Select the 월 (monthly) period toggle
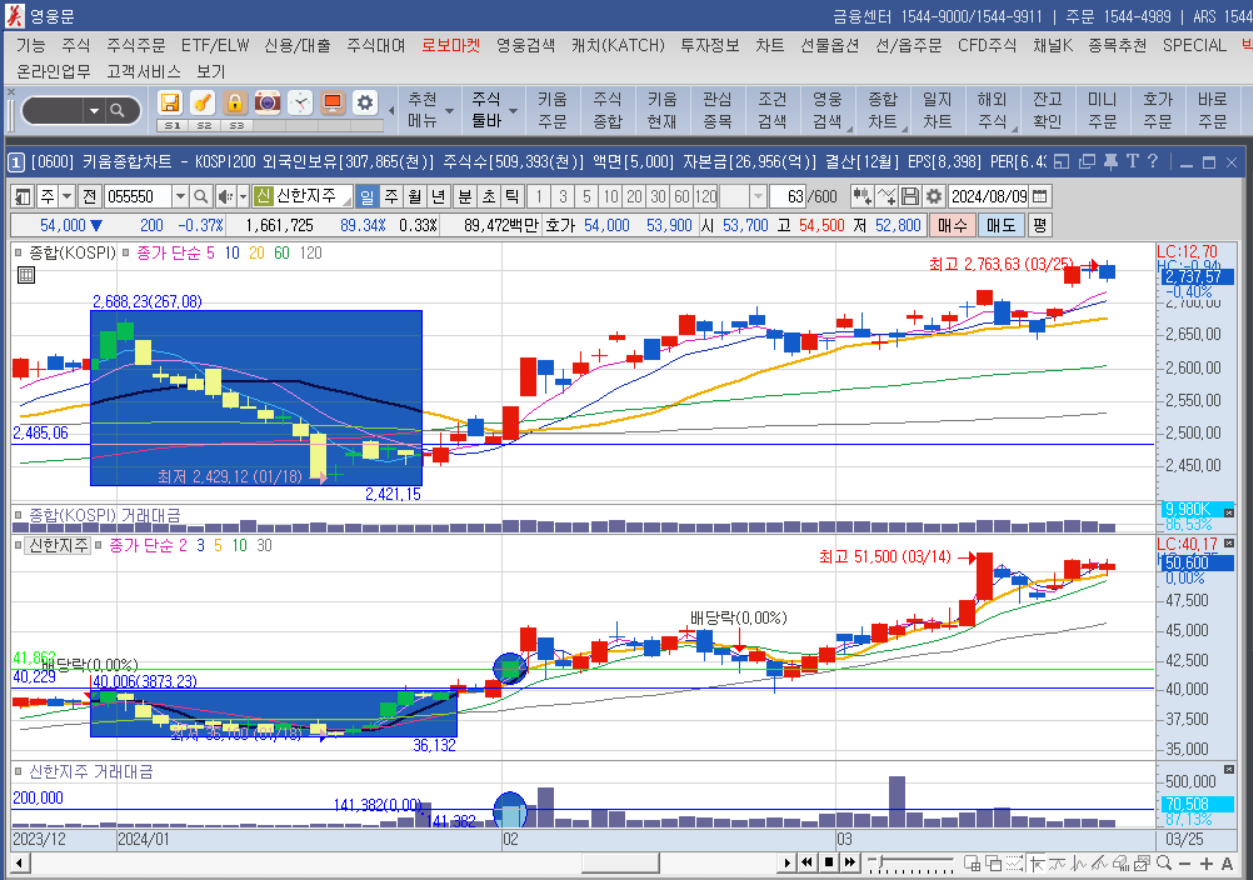Viewport: 1253px width, 880px height. [x=415, y=196]
